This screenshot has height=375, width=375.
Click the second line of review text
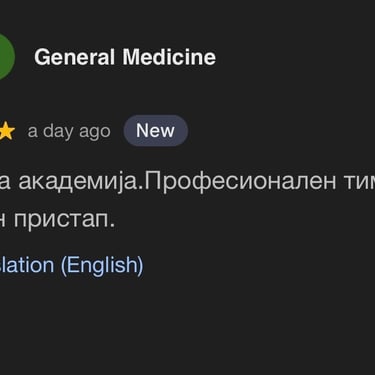click(x=57, y=220)
